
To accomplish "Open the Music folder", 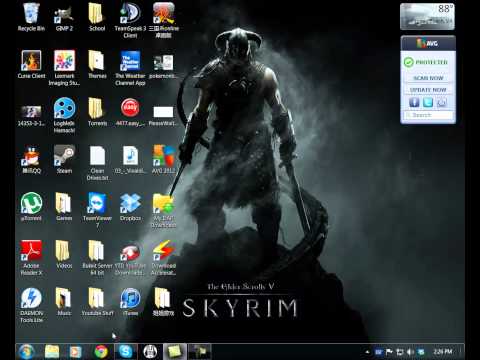I will pos(64,302).
